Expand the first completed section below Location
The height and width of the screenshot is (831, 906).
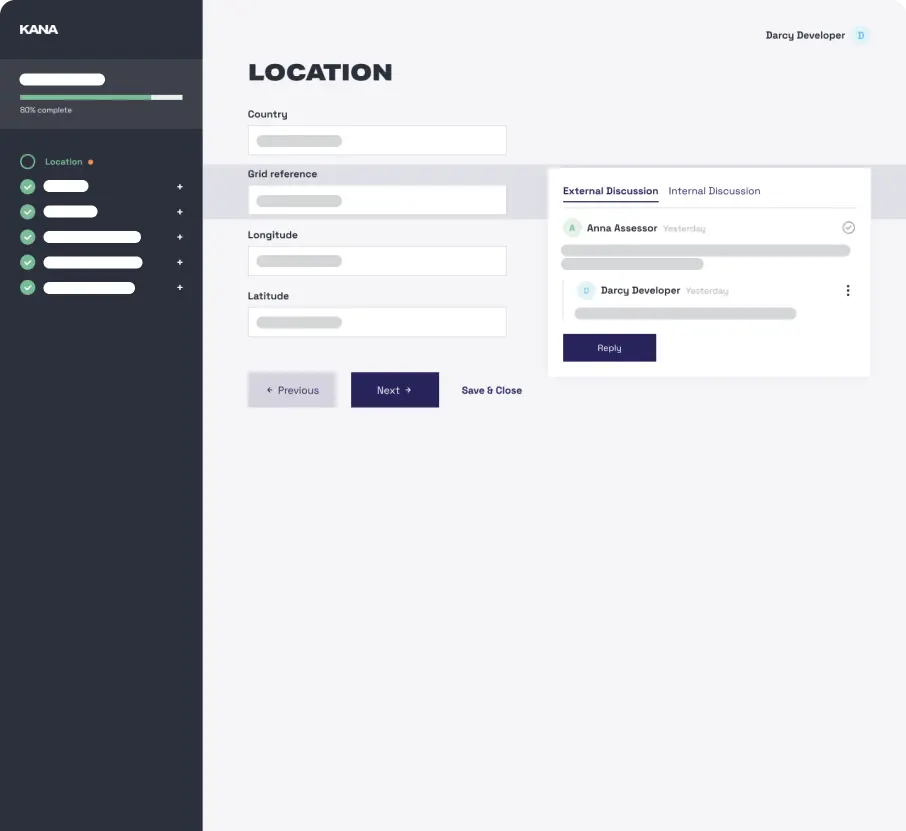(x=180, y=187)
